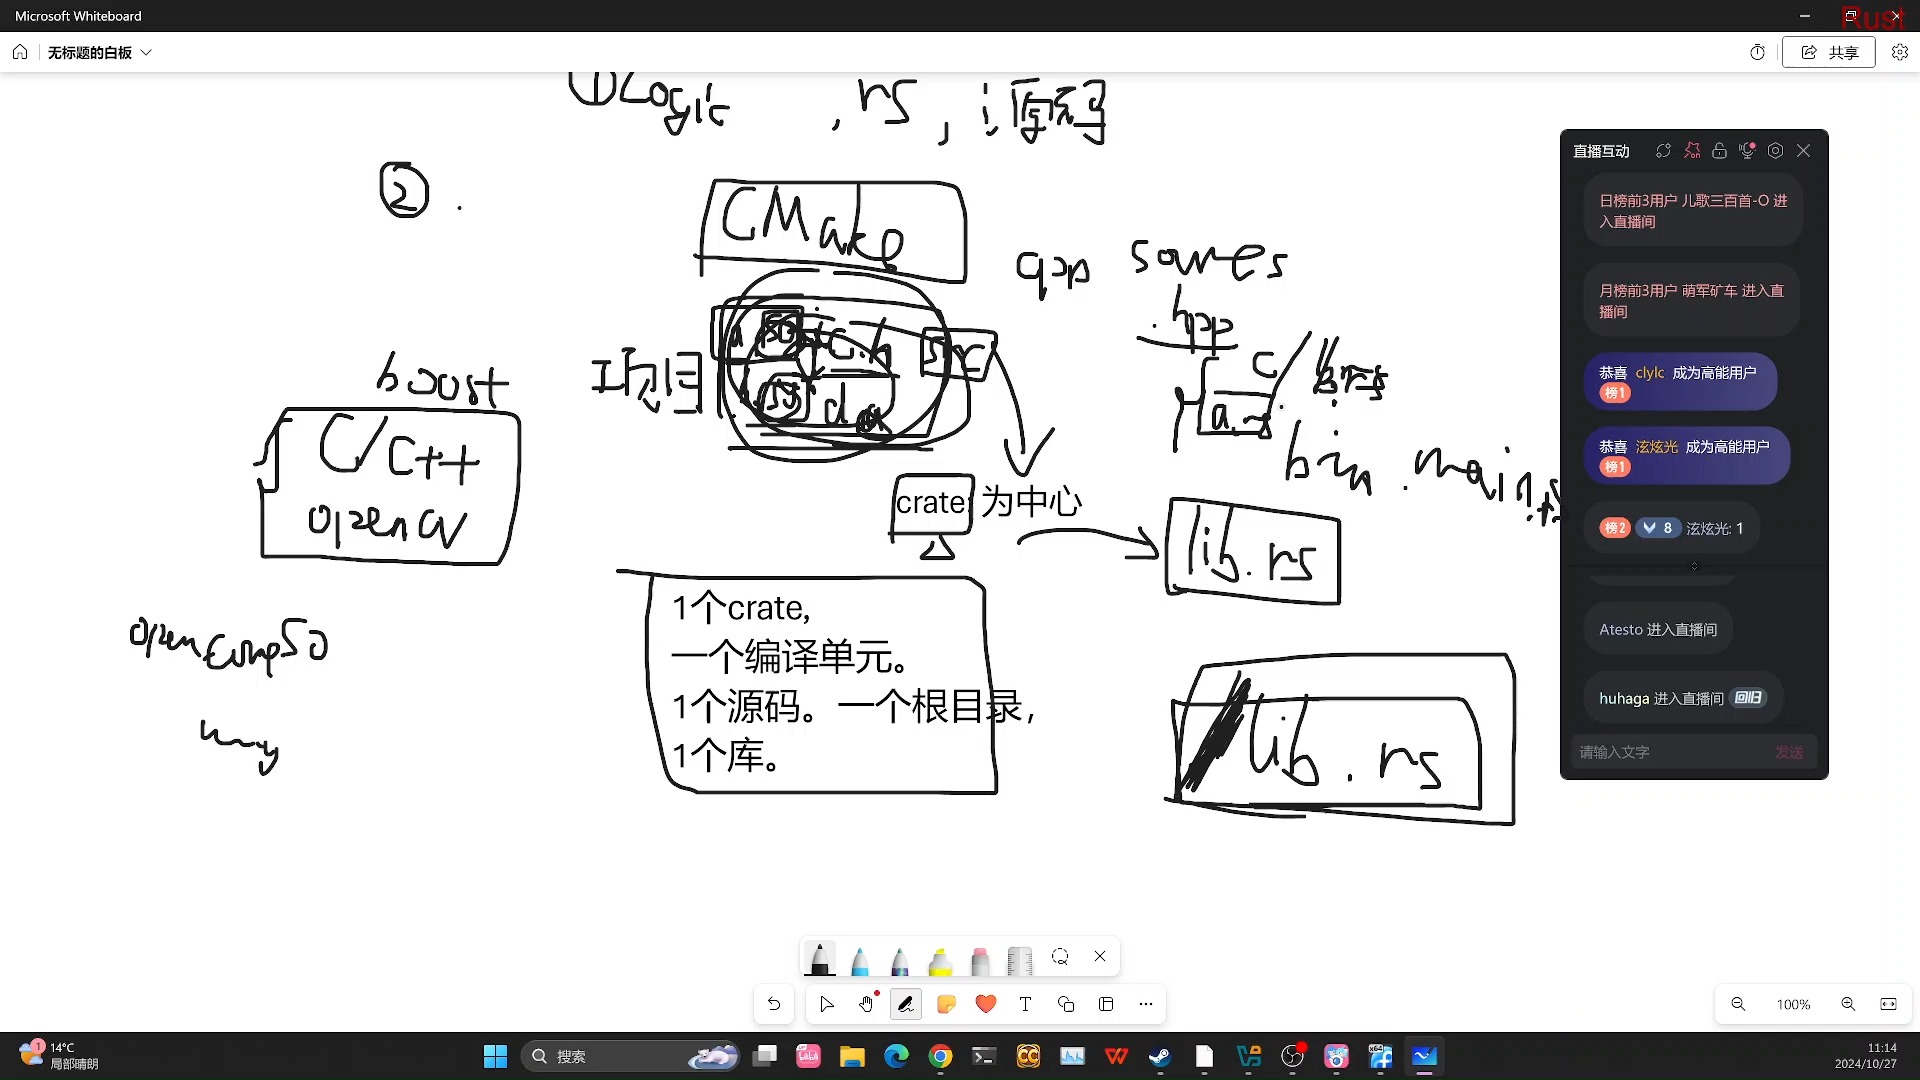
Task: Open Microsoft Edge from the taskbar
Action: 896,1056
